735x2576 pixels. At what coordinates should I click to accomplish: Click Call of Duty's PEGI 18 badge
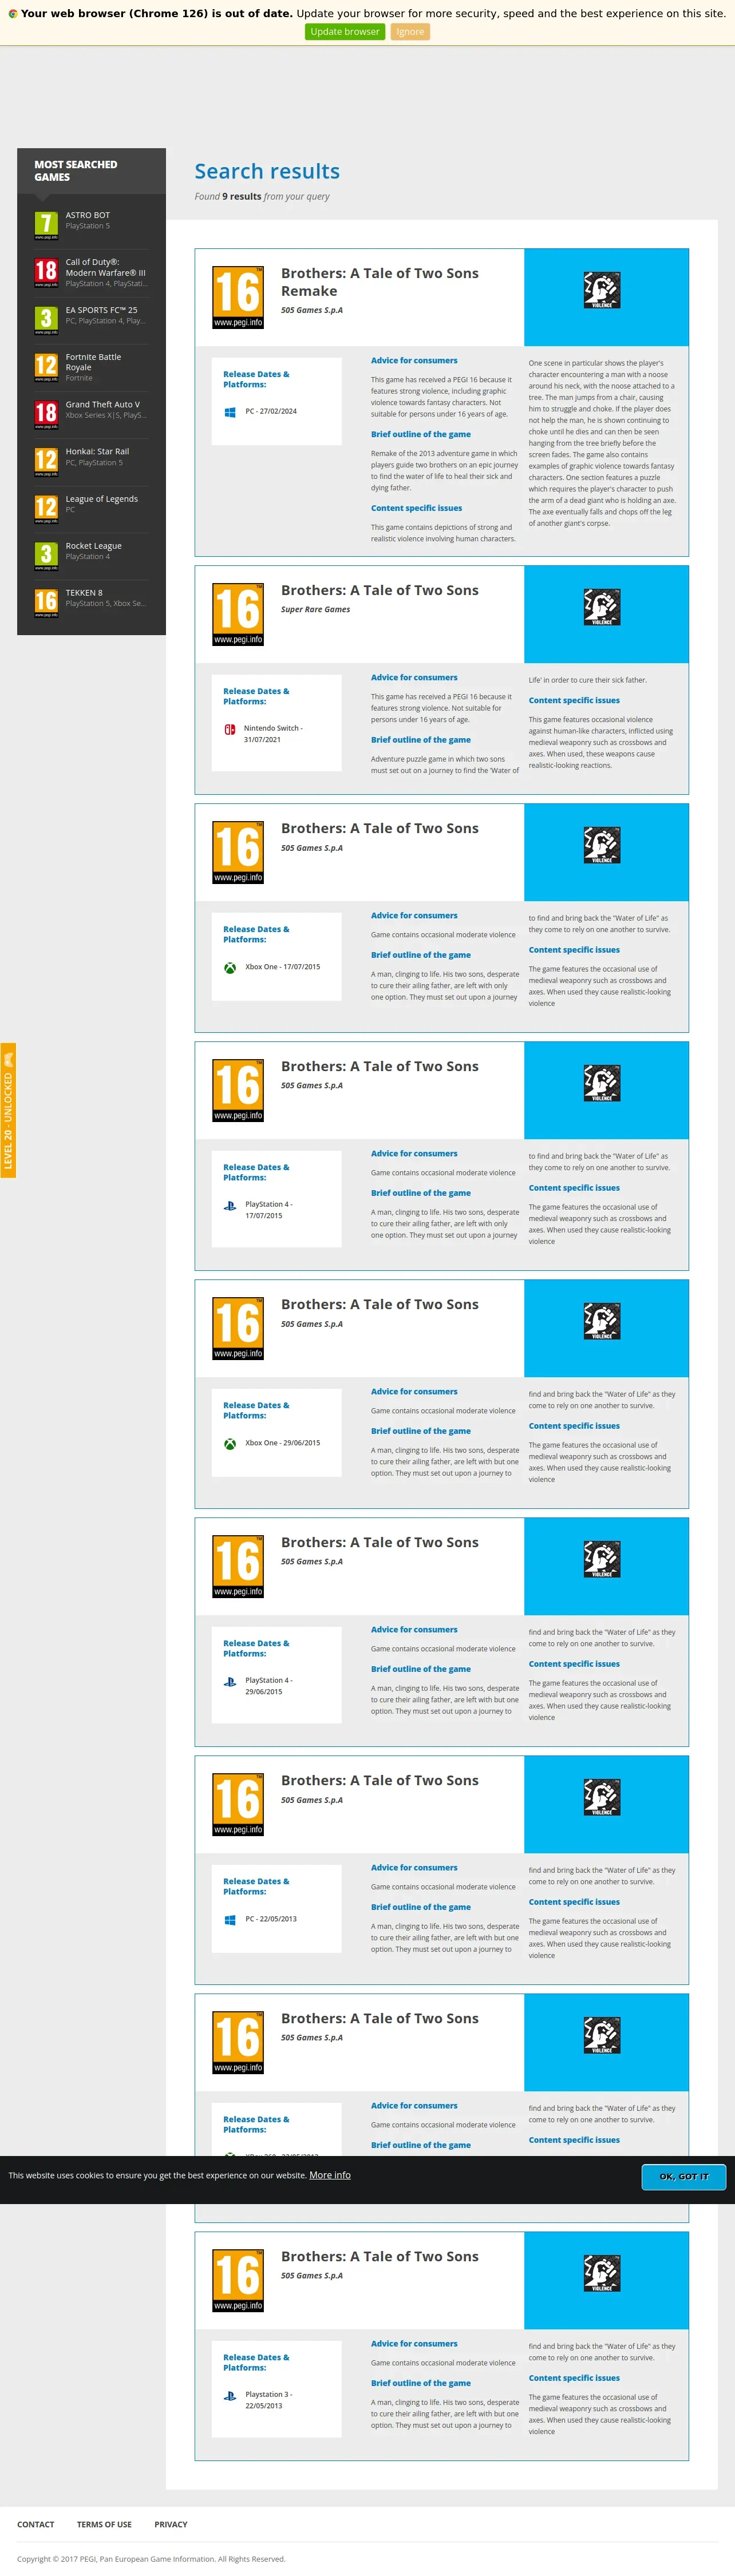point(46,273)
